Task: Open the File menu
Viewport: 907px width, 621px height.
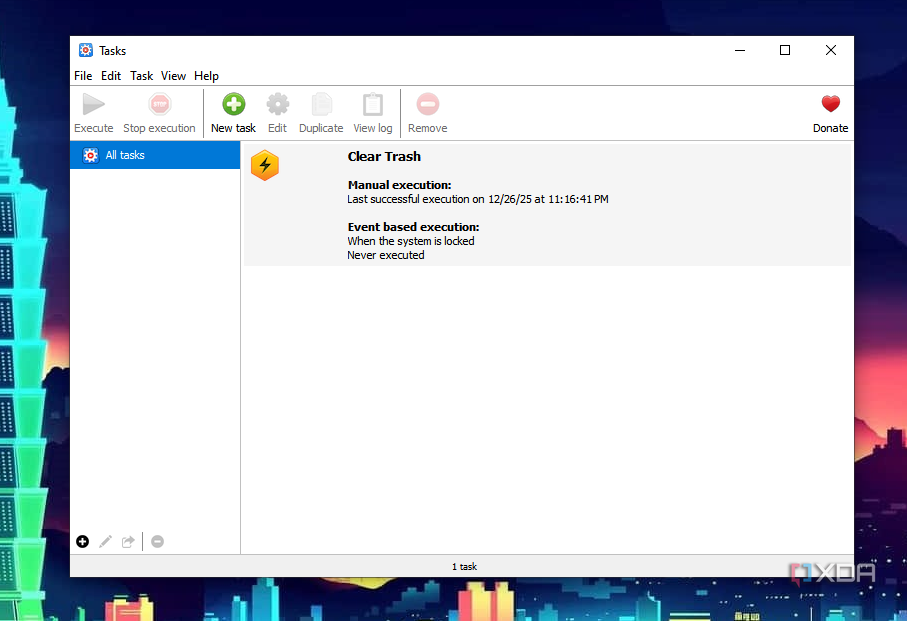Action: (83, 76)
